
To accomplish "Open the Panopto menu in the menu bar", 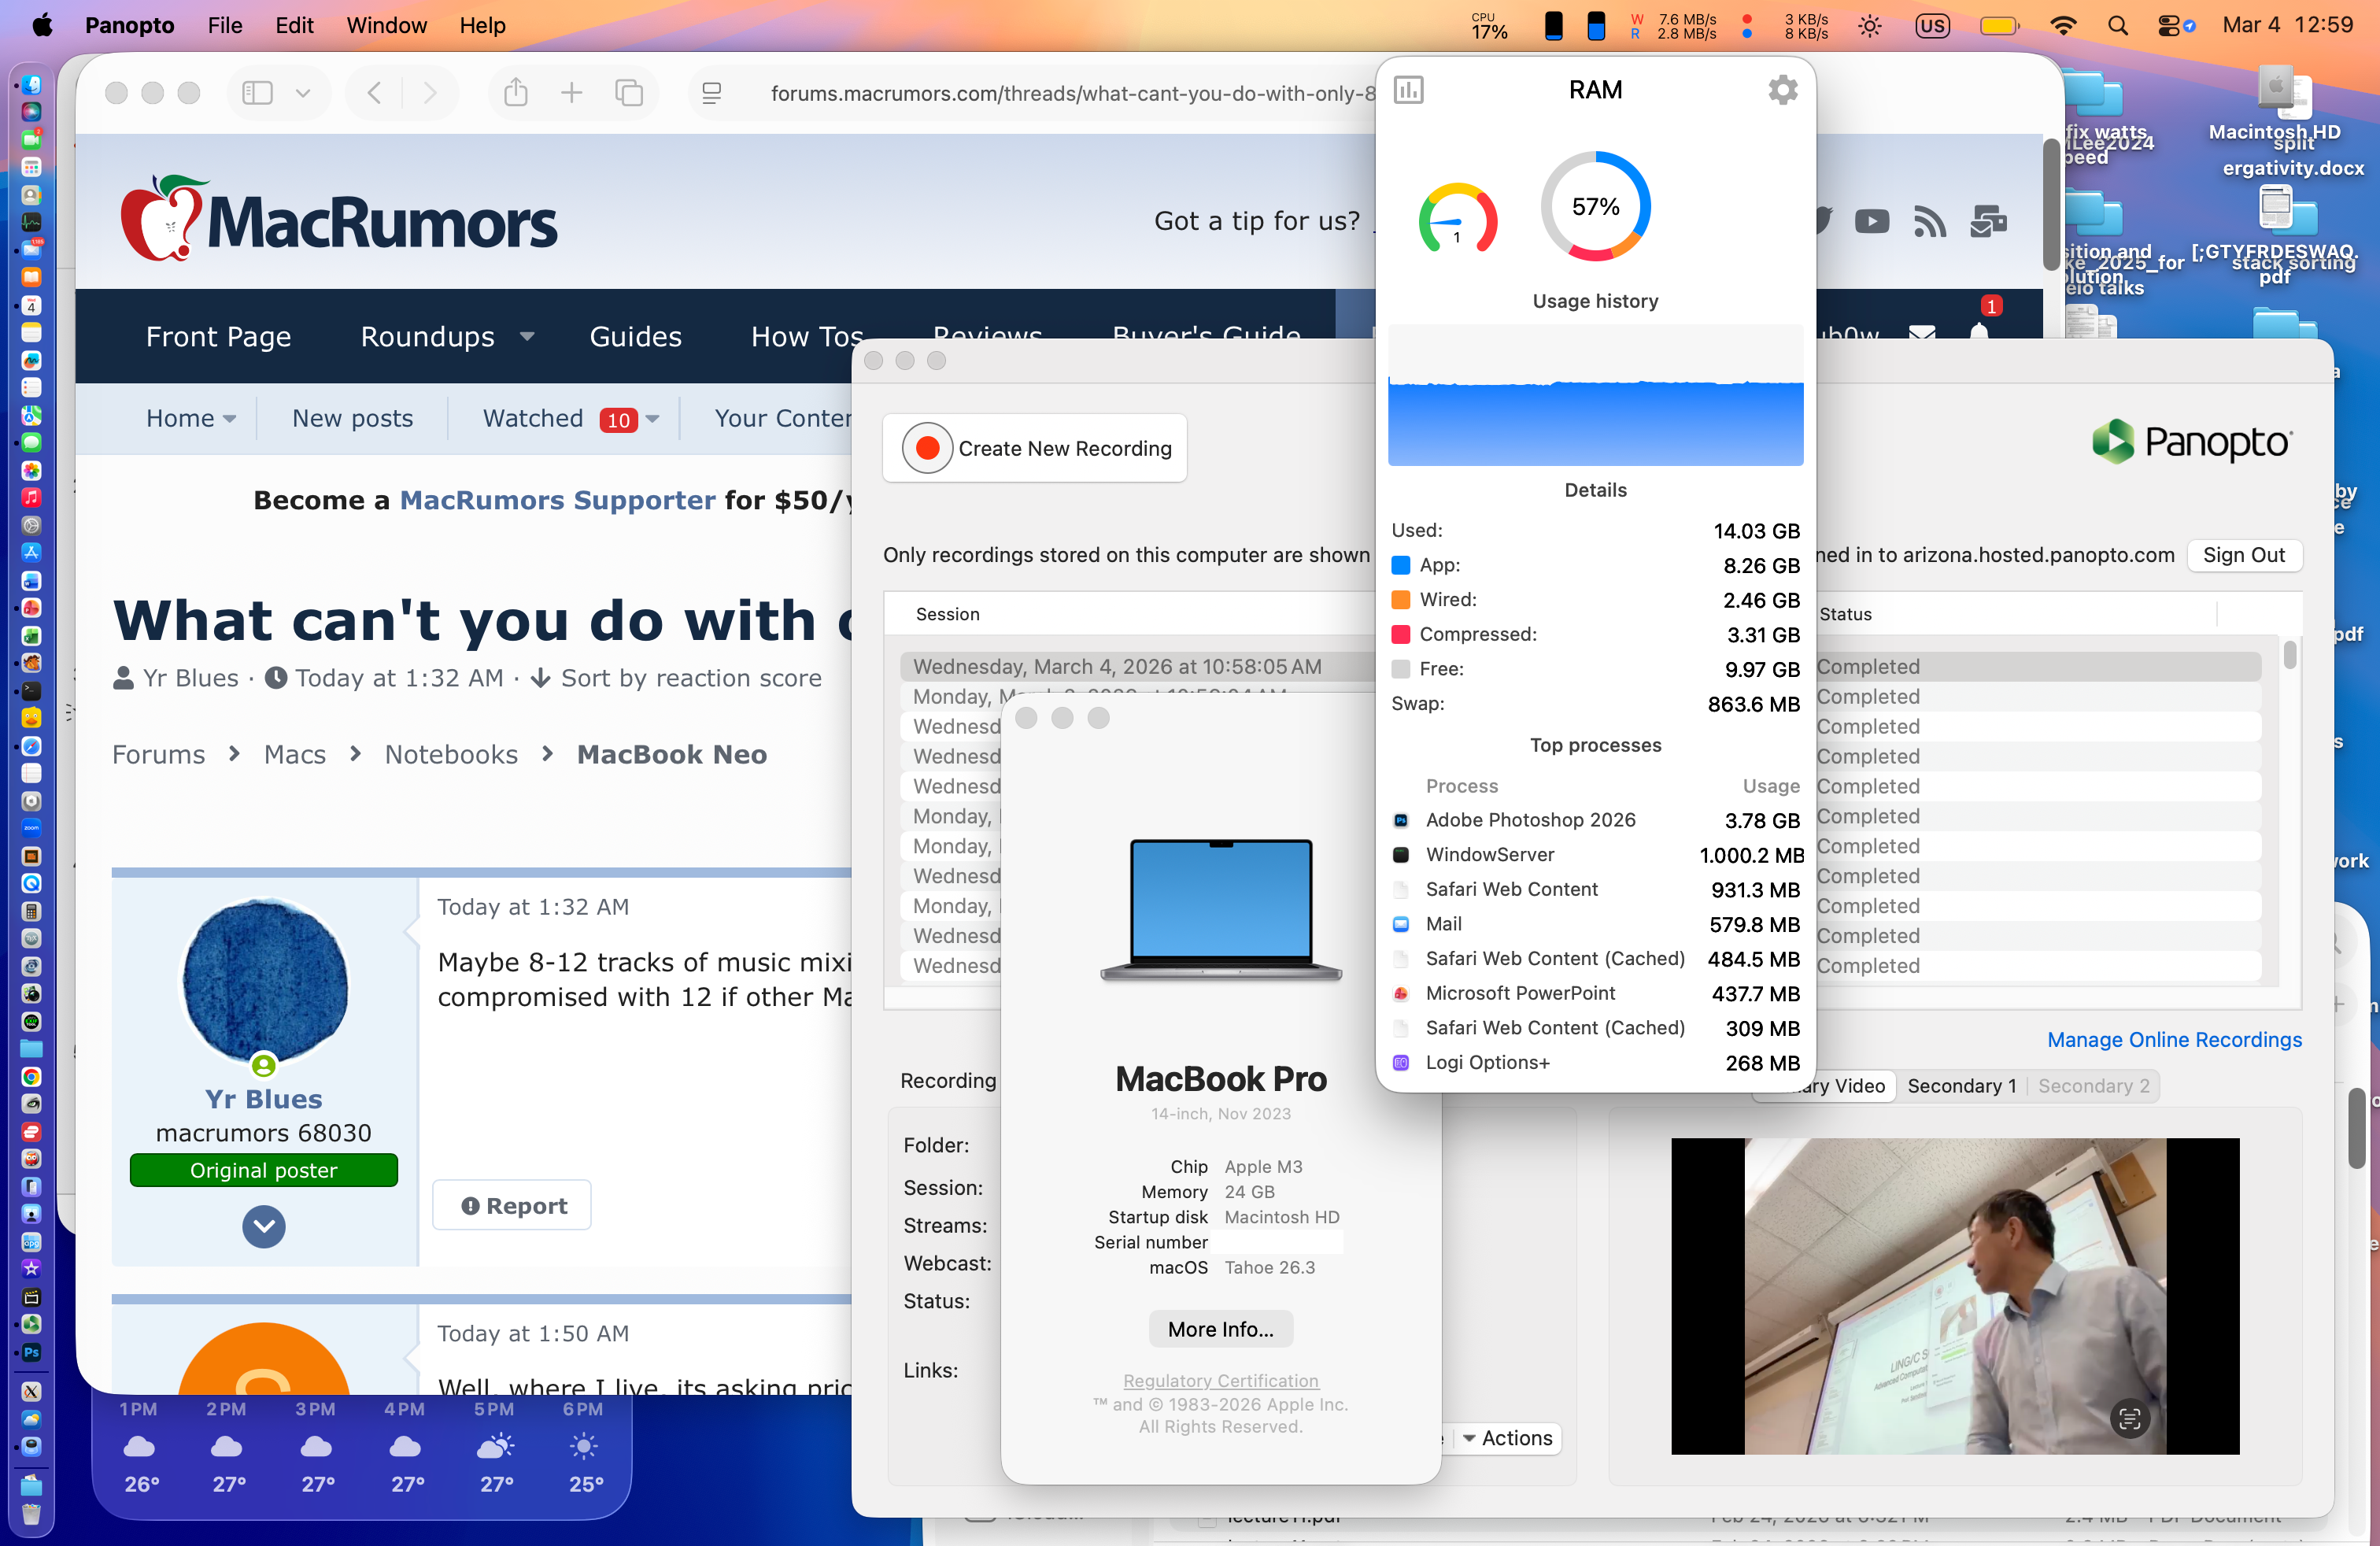I will 129,25.
